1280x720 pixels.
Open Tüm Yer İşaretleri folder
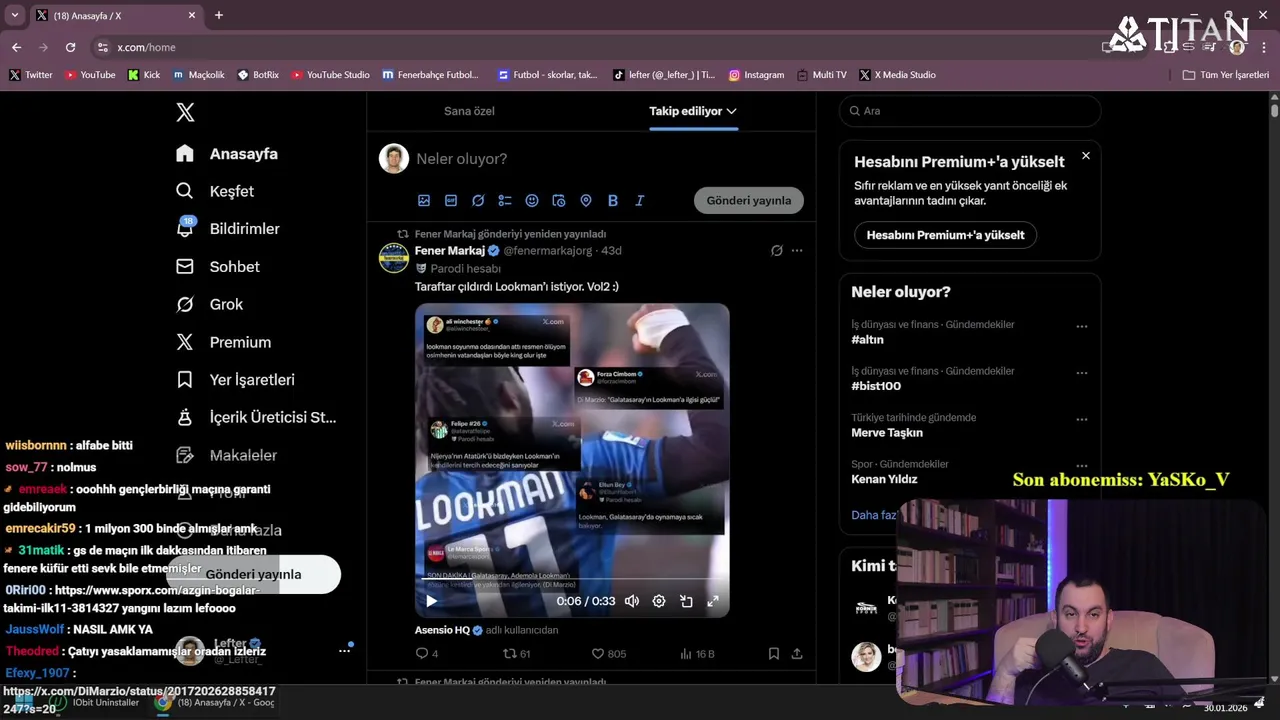pyautogui.click(x=1226, y=75)
